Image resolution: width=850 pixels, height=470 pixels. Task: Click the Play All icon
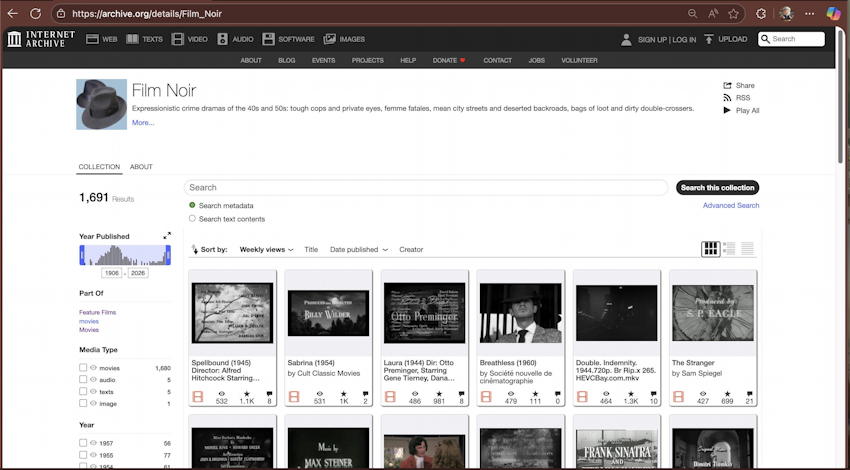(x=727, y=111)
